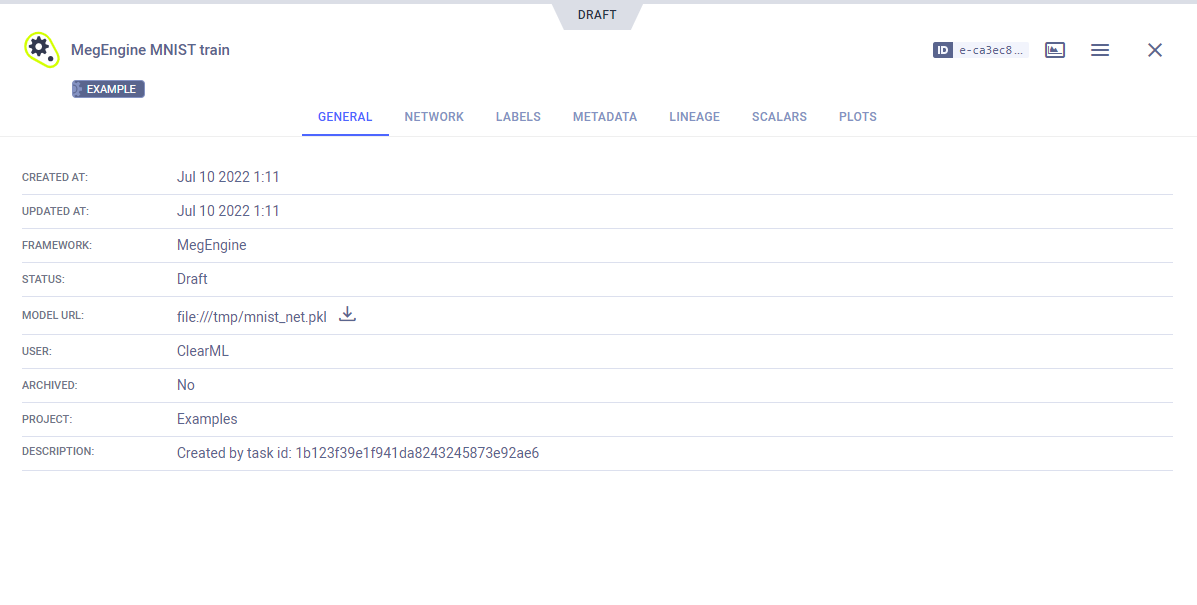Click the DRAFT status banner at top
The image size is (1197, 605).
coord(597,15)
